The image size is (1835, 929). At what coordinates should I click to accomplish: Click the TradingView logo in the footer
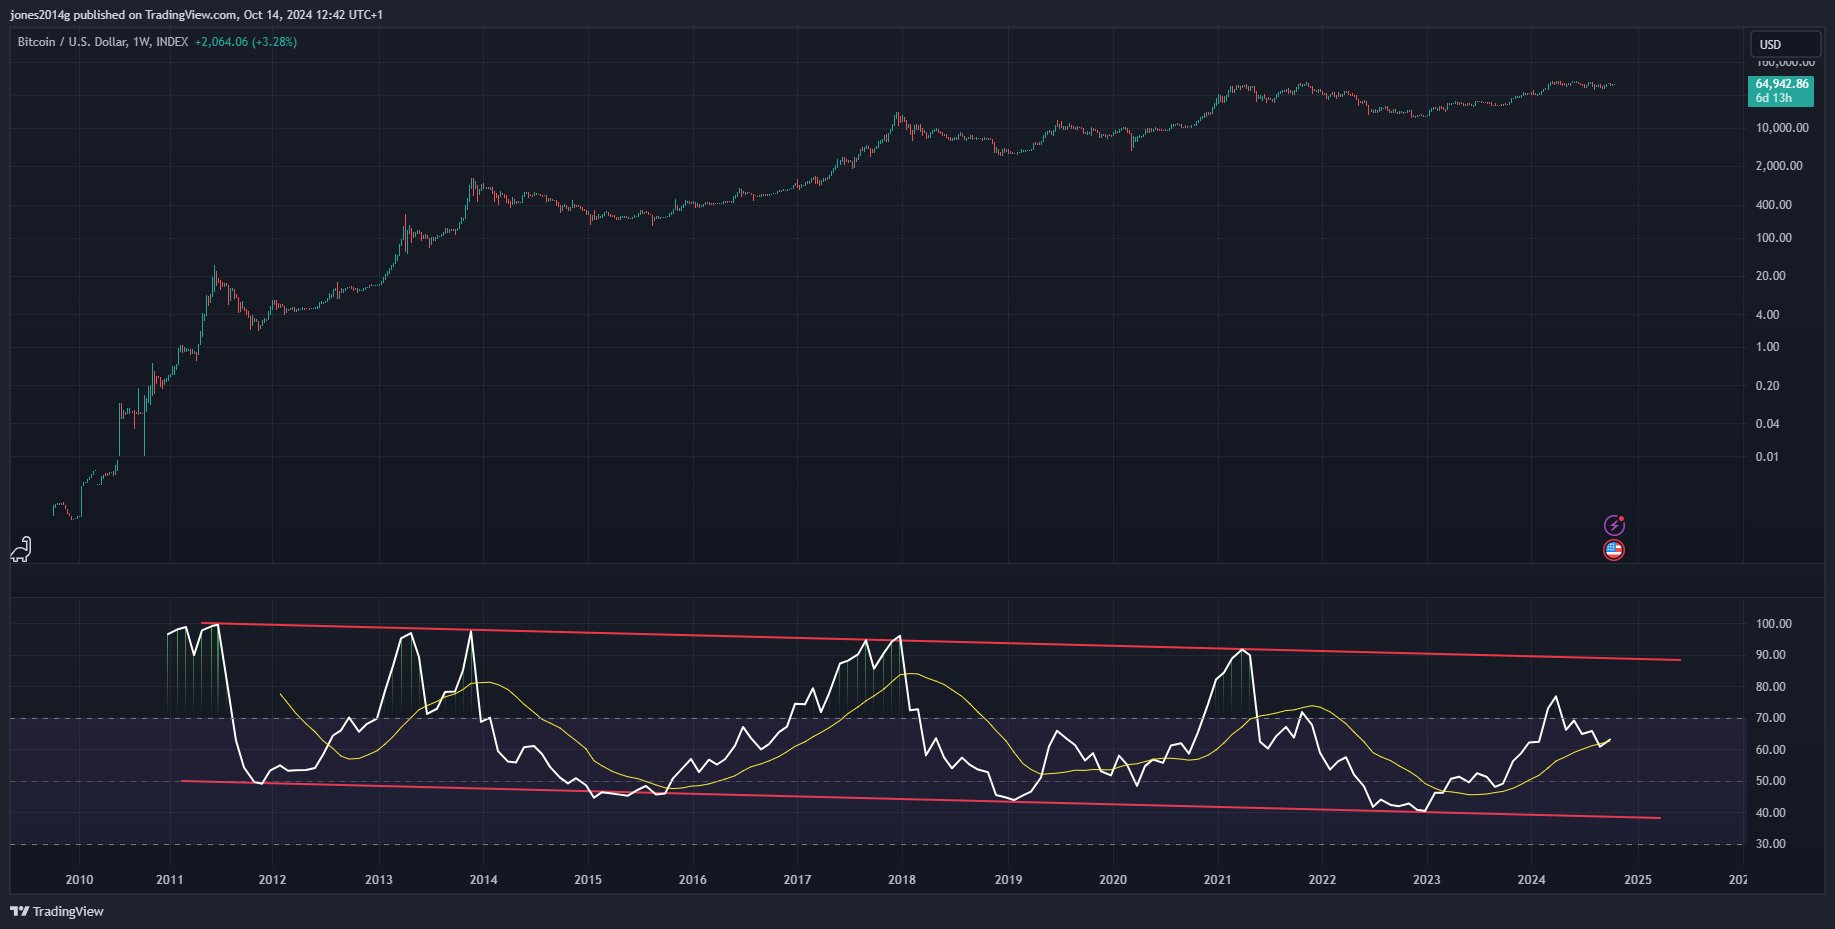pyautogui.click(x=57, y=911)
